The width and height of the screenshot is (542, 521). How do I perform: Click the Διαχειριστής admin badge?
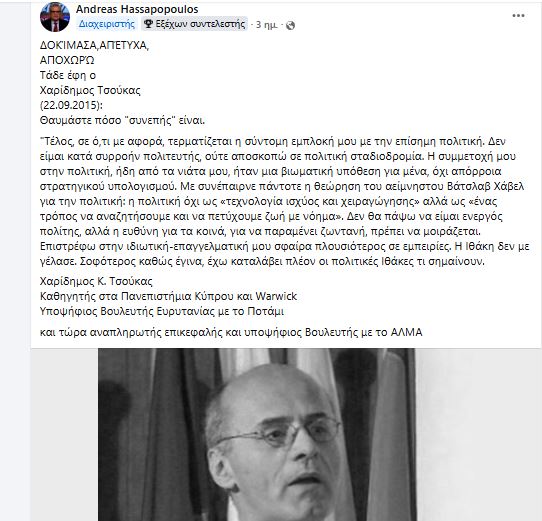[x=106, y=24]
